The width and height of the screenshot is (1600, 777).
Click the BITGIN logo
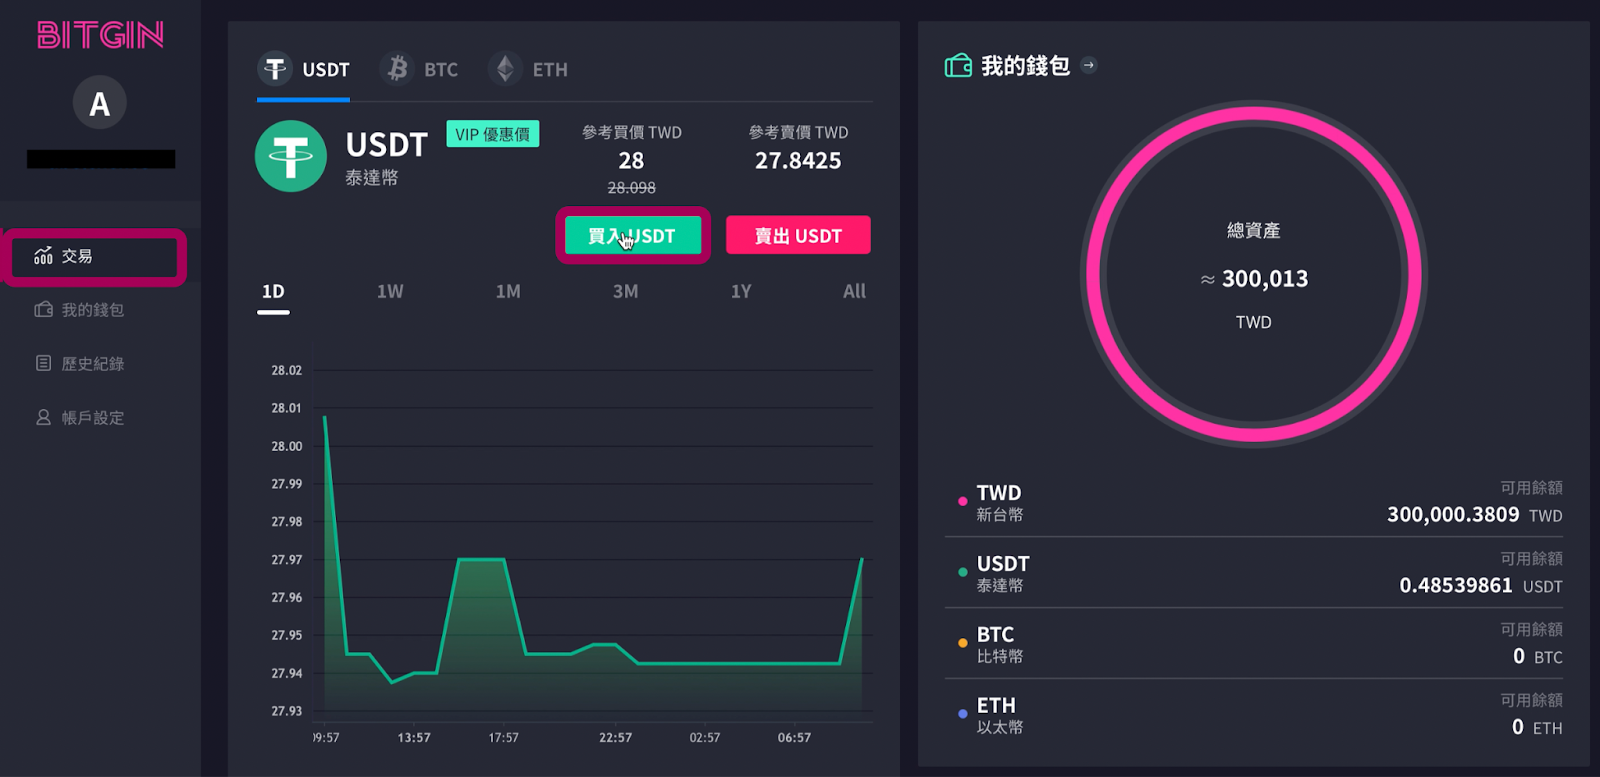point(100,36)
